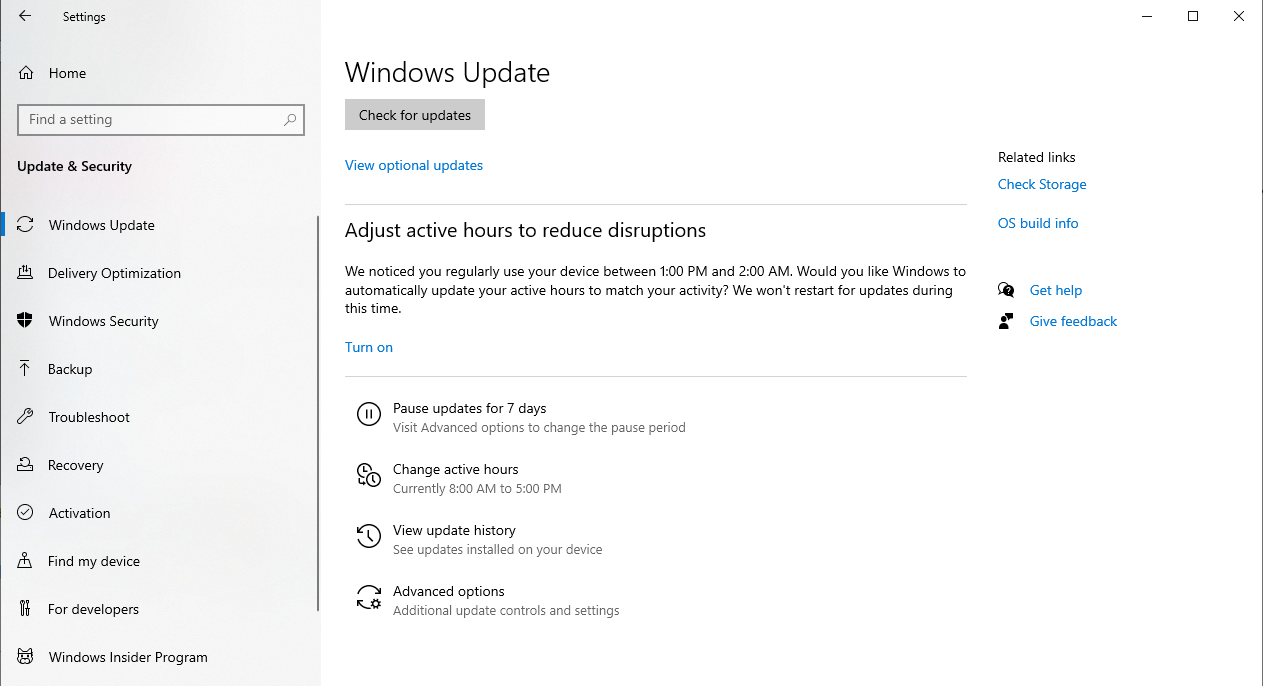Screen dimensions: 1263x686
Task: Click 'Additional update controls and settings' text
Action: point(506,611)
